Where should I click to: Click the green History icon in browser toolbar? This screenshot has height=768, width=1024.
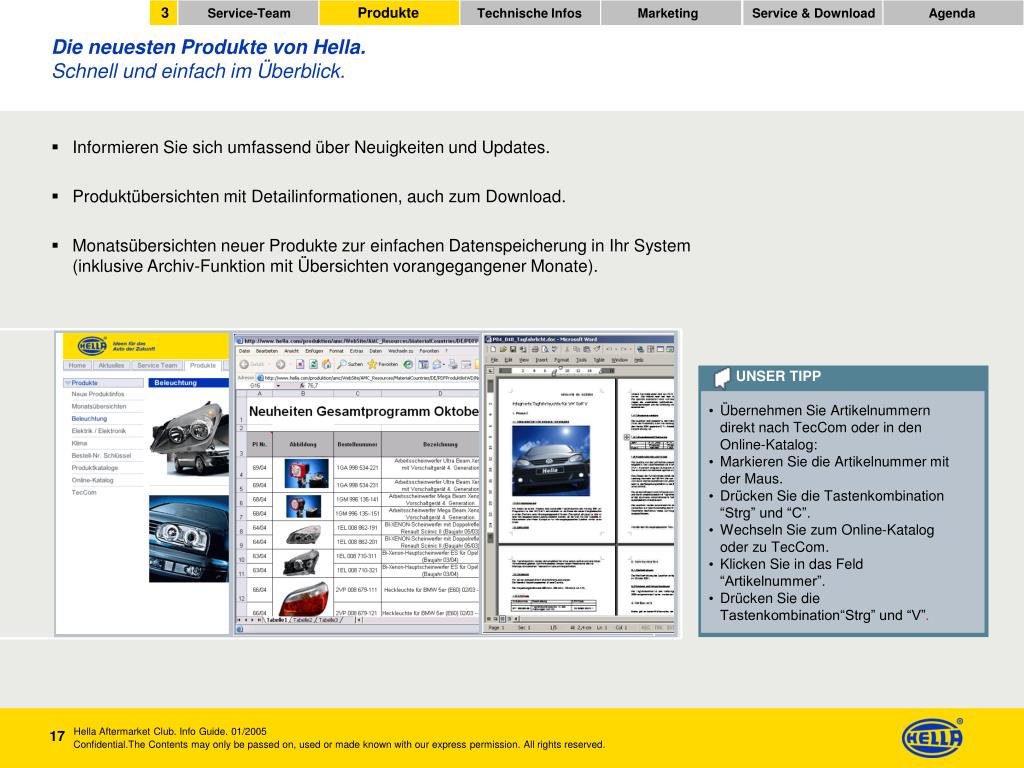click(x=408, y=364)
